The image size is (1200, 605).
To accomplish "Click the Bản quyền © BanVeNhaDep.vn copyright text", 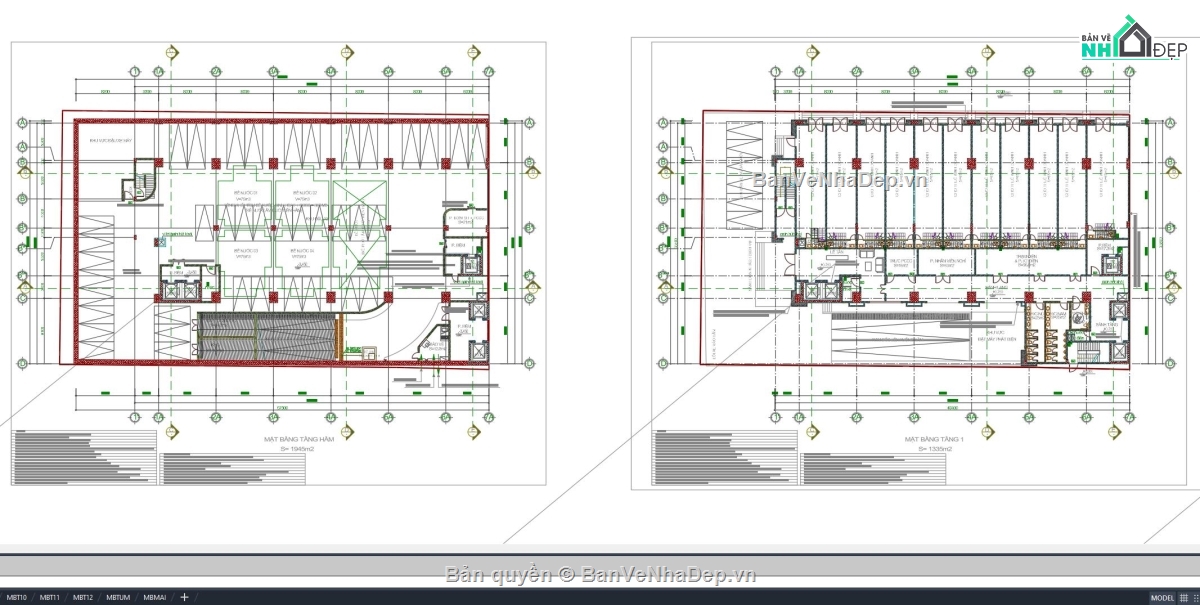I will tap(600, 574).
